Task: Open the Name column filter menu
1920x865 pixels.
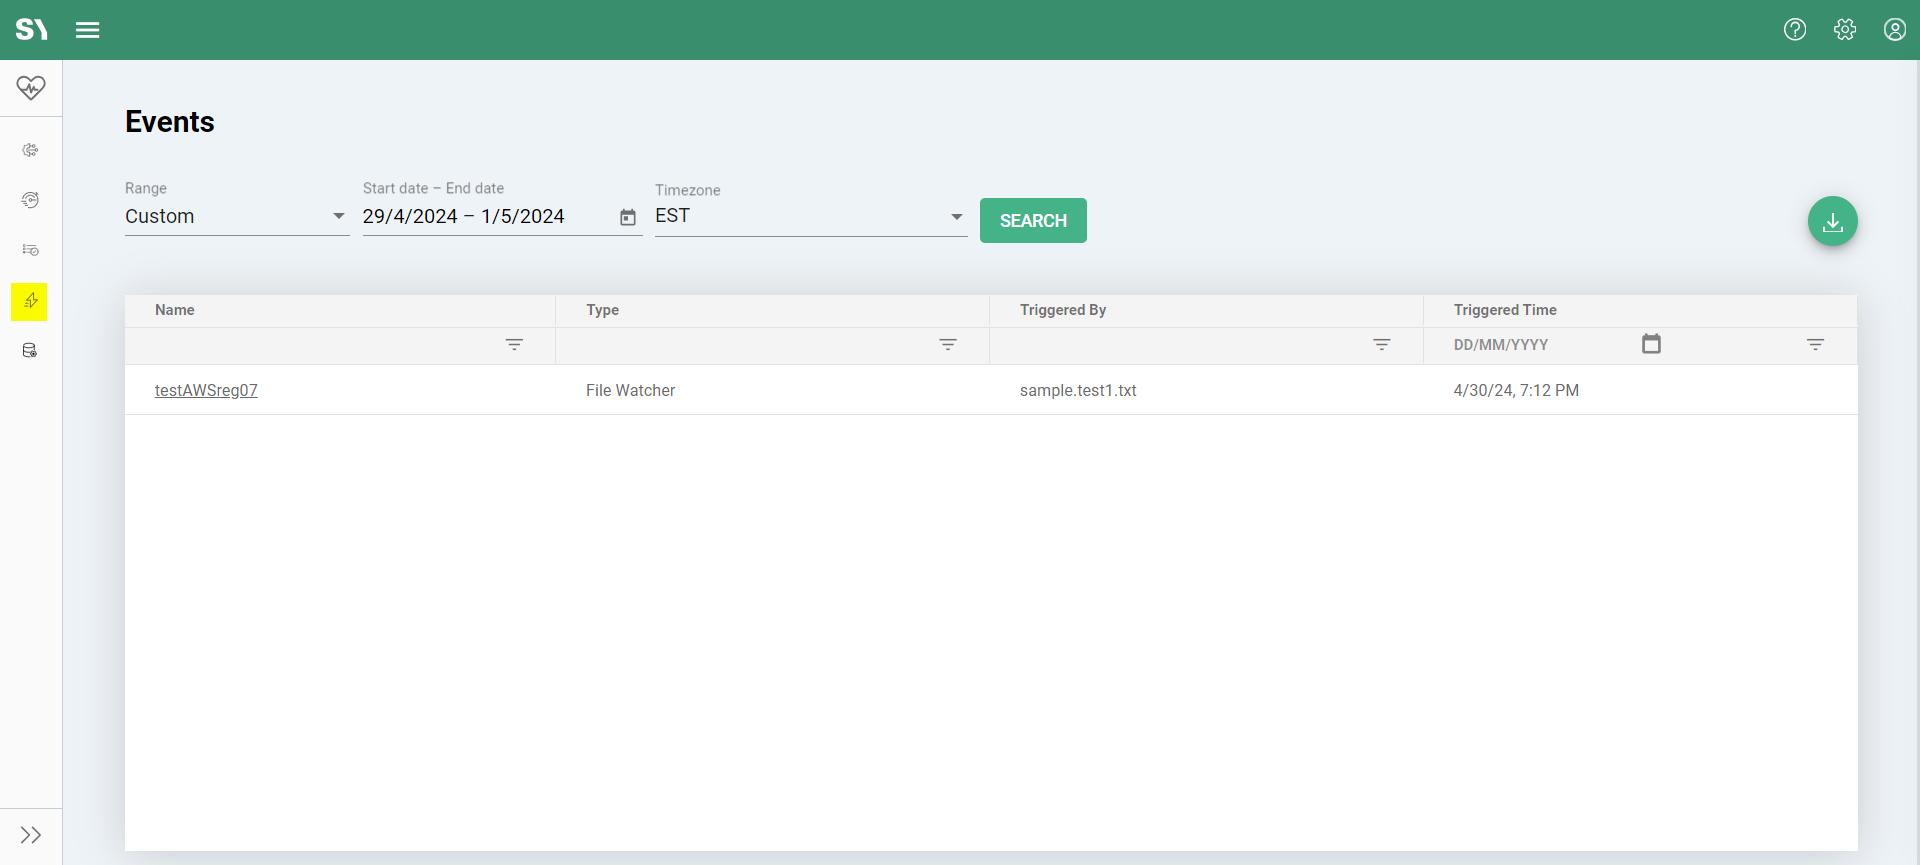Action: pos(514,345)
